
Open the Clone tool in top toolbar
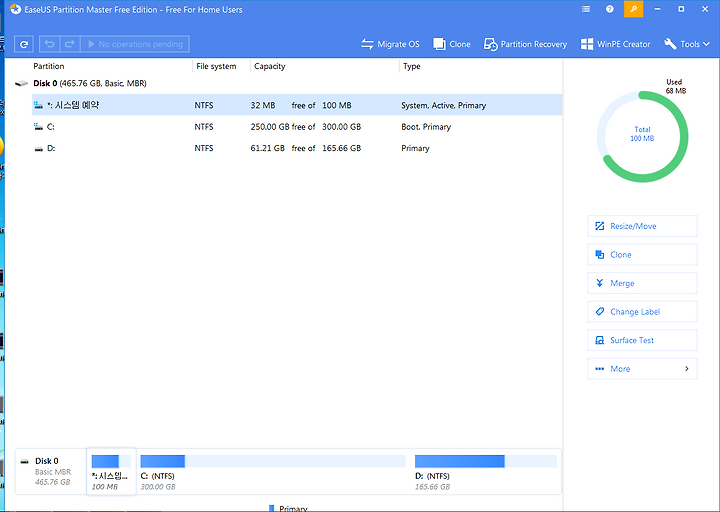pyautogui.click(x=452, y=44)
